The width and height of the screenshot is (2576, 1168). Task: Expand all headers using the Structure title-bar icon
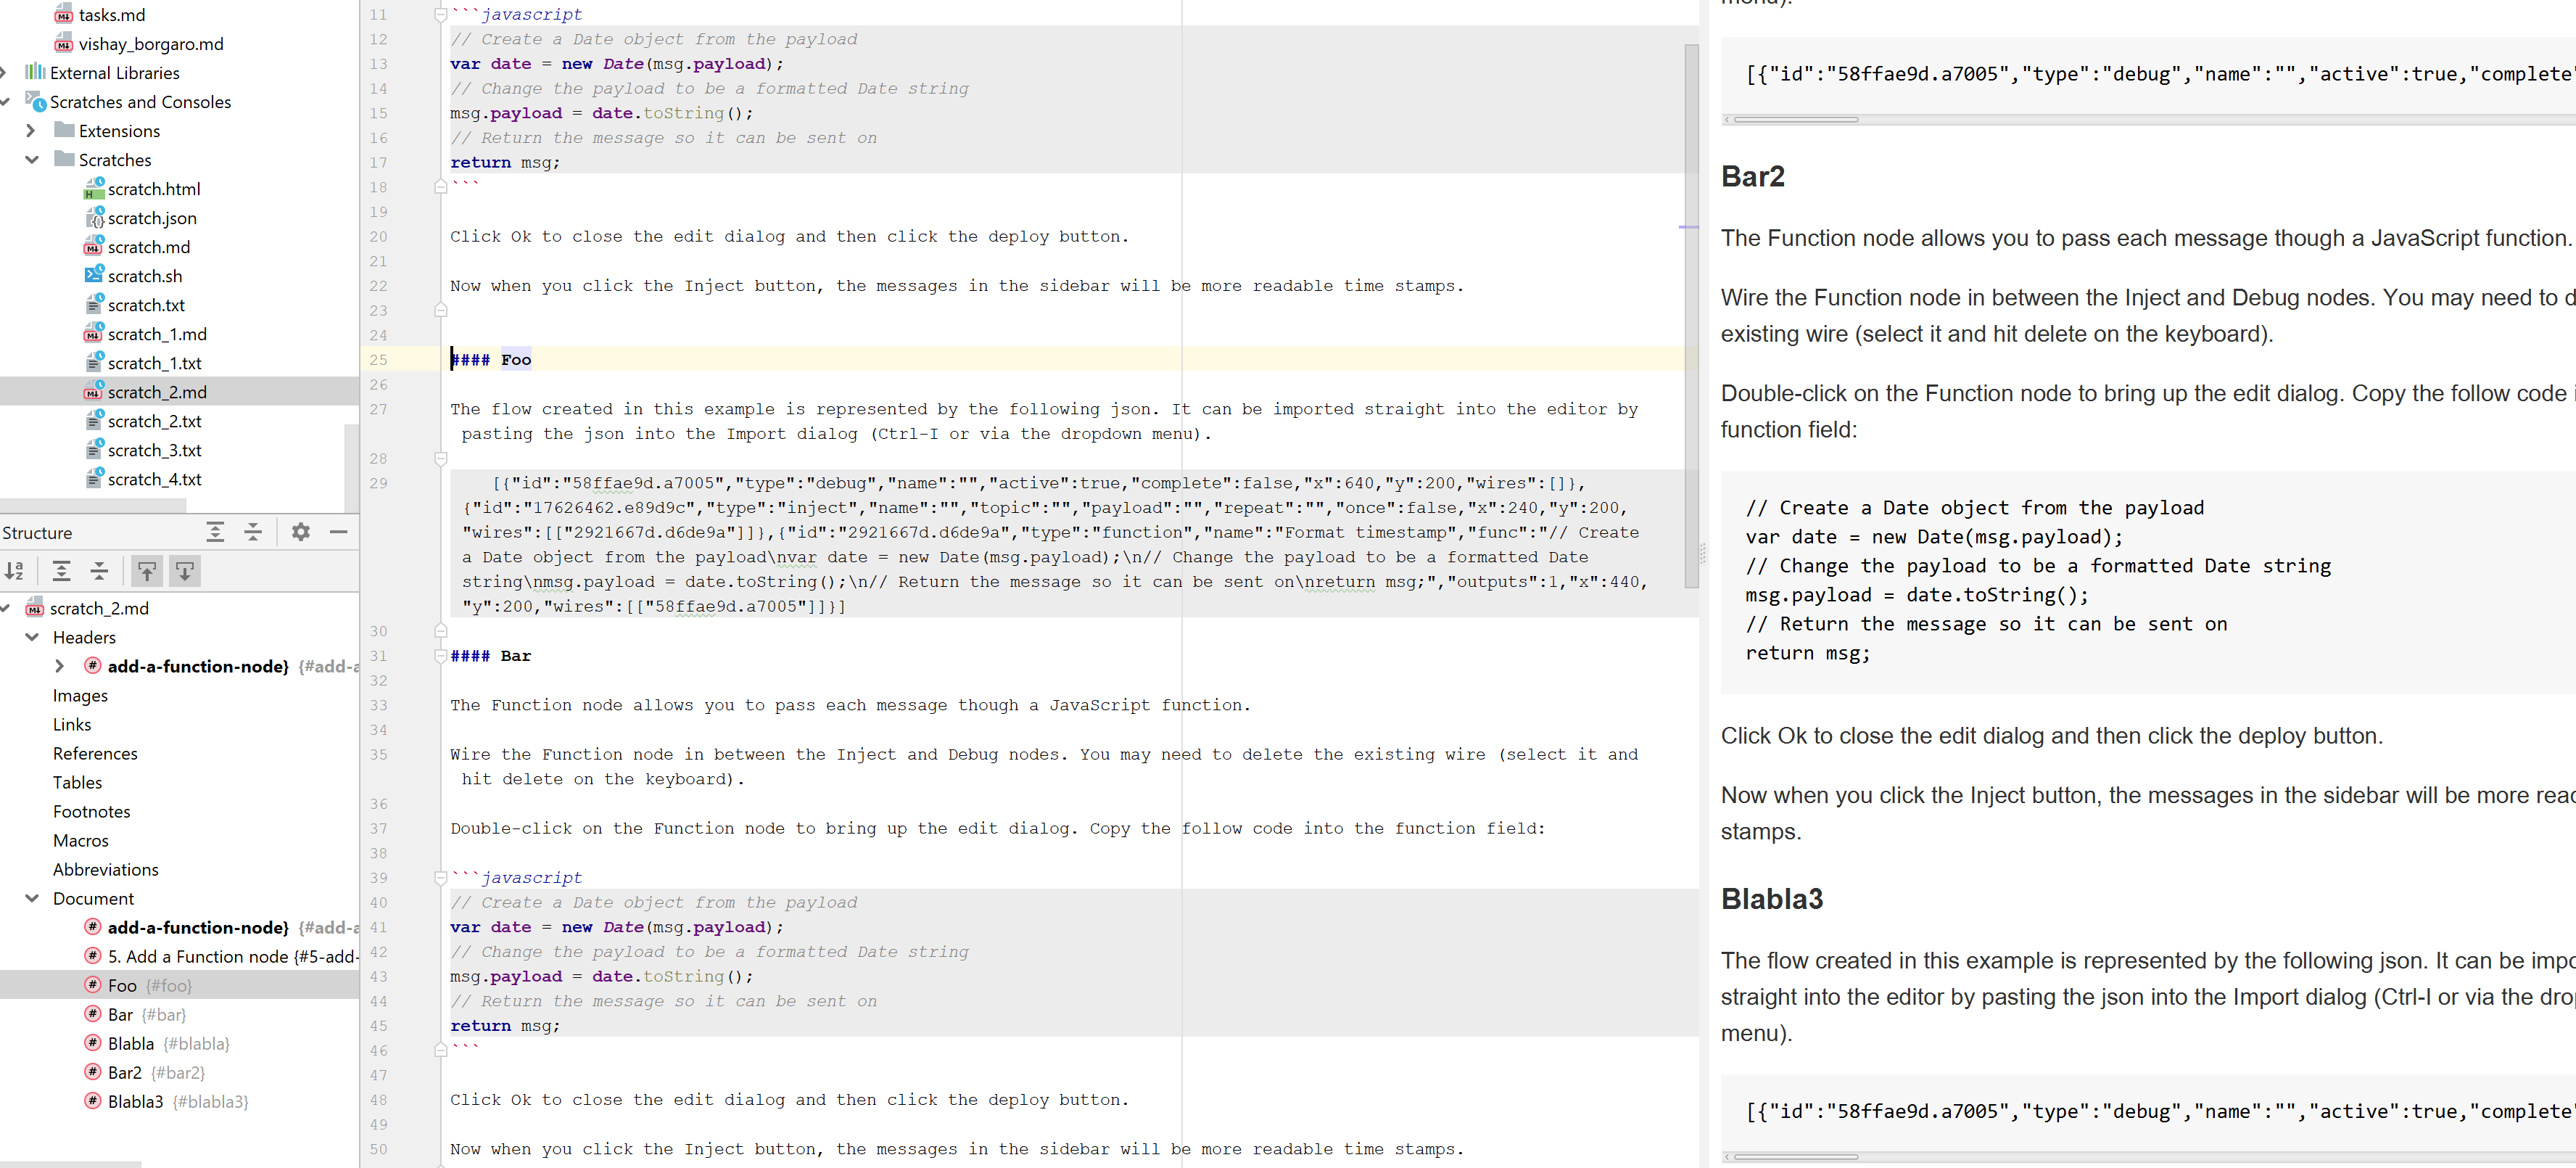click(x=216, y=532)
